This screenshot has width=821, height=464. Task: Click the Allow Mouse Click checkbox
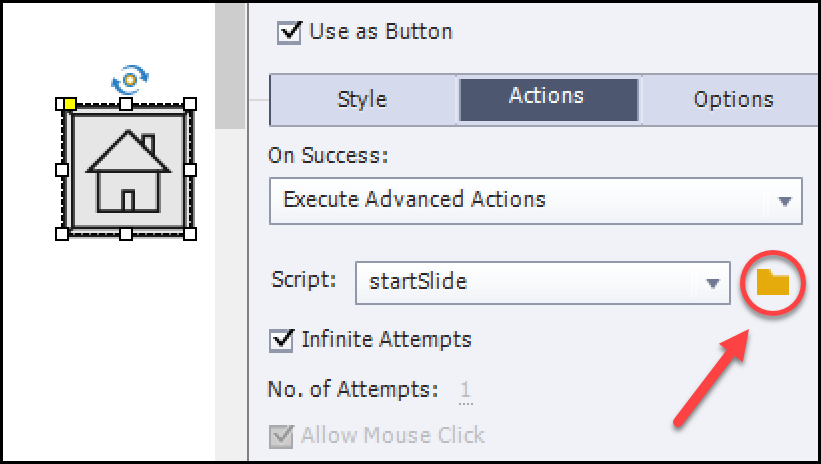pos(282,435)
